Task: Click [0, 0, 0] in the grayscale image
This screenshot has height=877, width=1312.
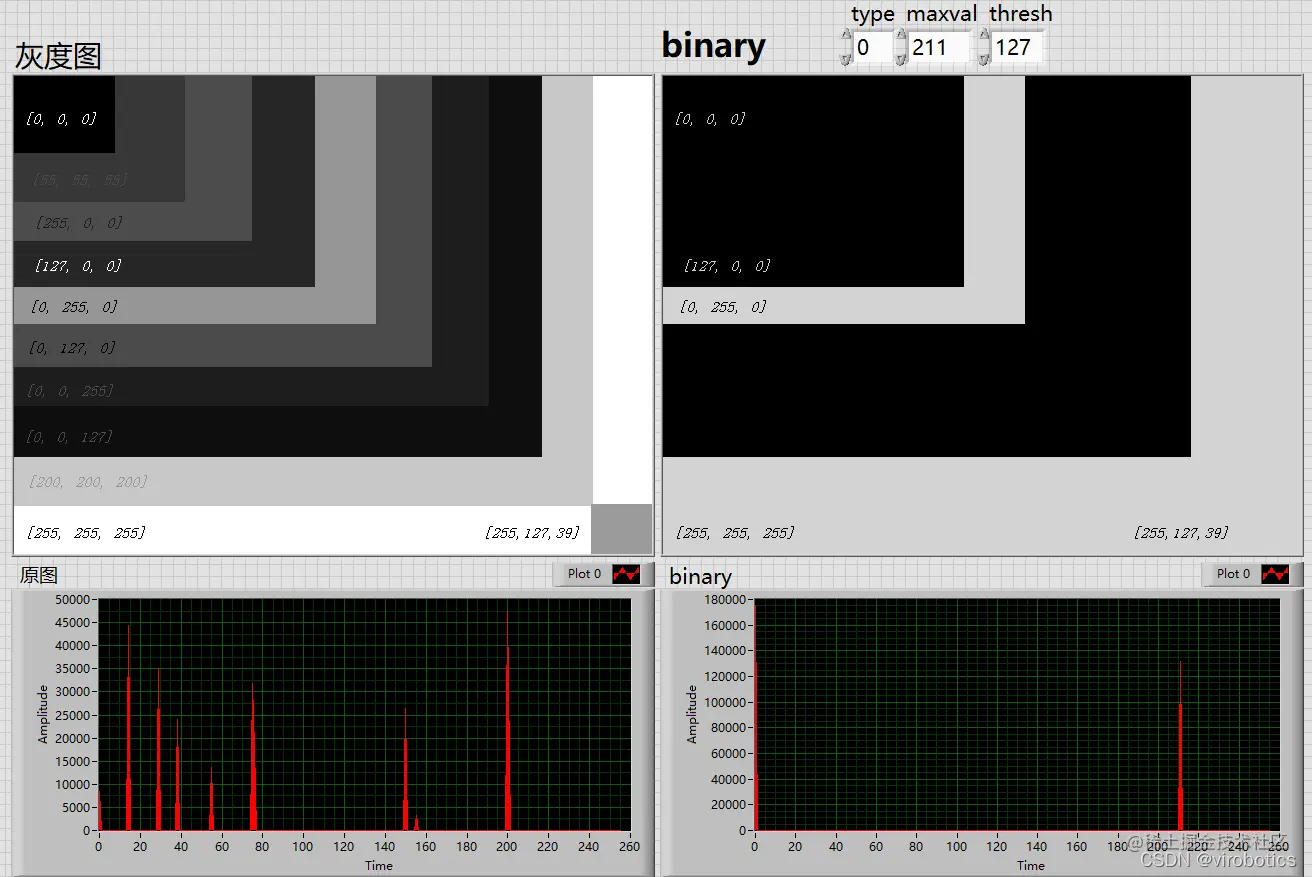Action: point(61,119)
